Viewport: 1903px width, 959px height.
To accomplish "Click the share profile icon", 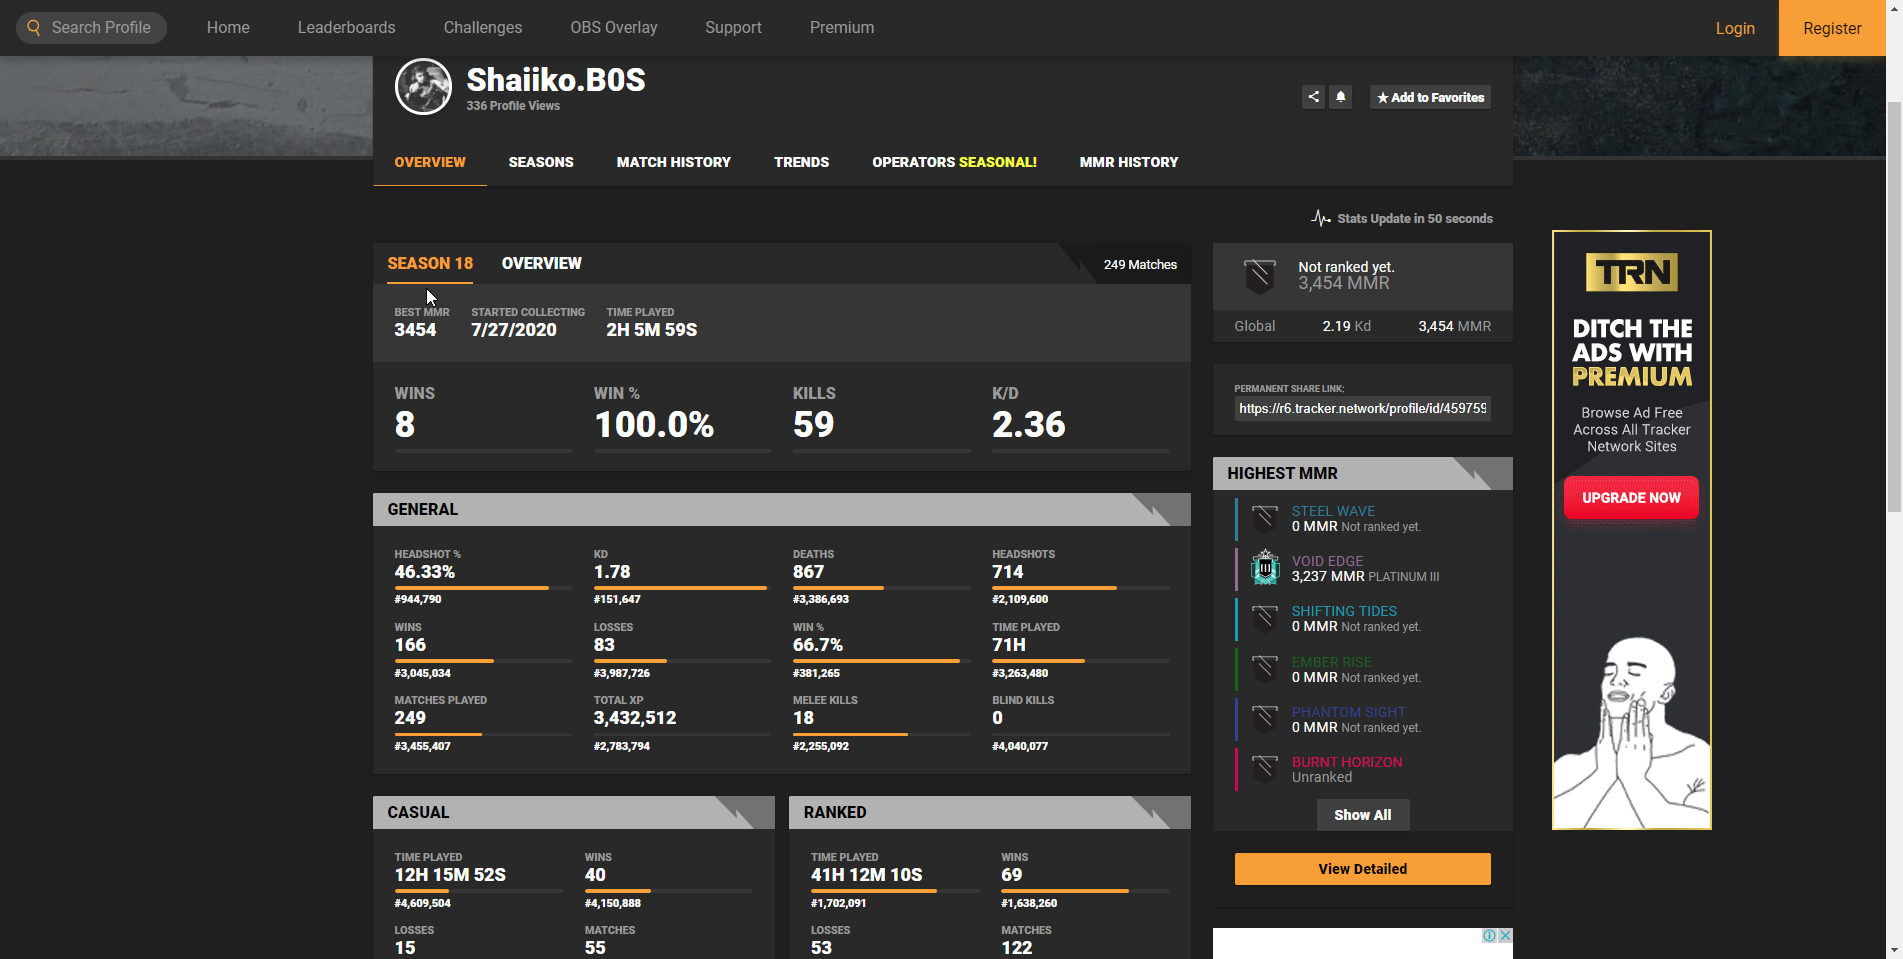I will click(x=1313, y=97).
